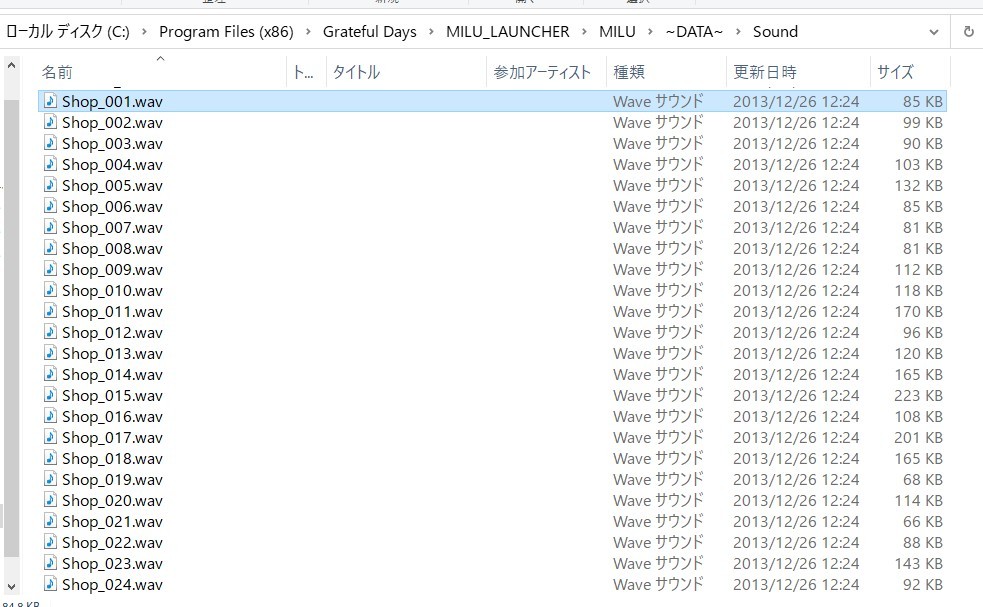Select the Shop_012.wav audio icon

(50, 332)
